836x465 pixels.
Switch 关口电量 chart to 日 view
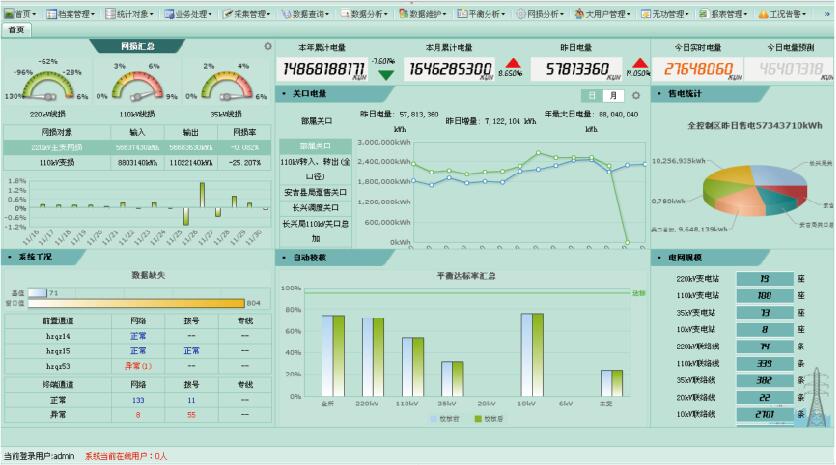pos(592,95)
